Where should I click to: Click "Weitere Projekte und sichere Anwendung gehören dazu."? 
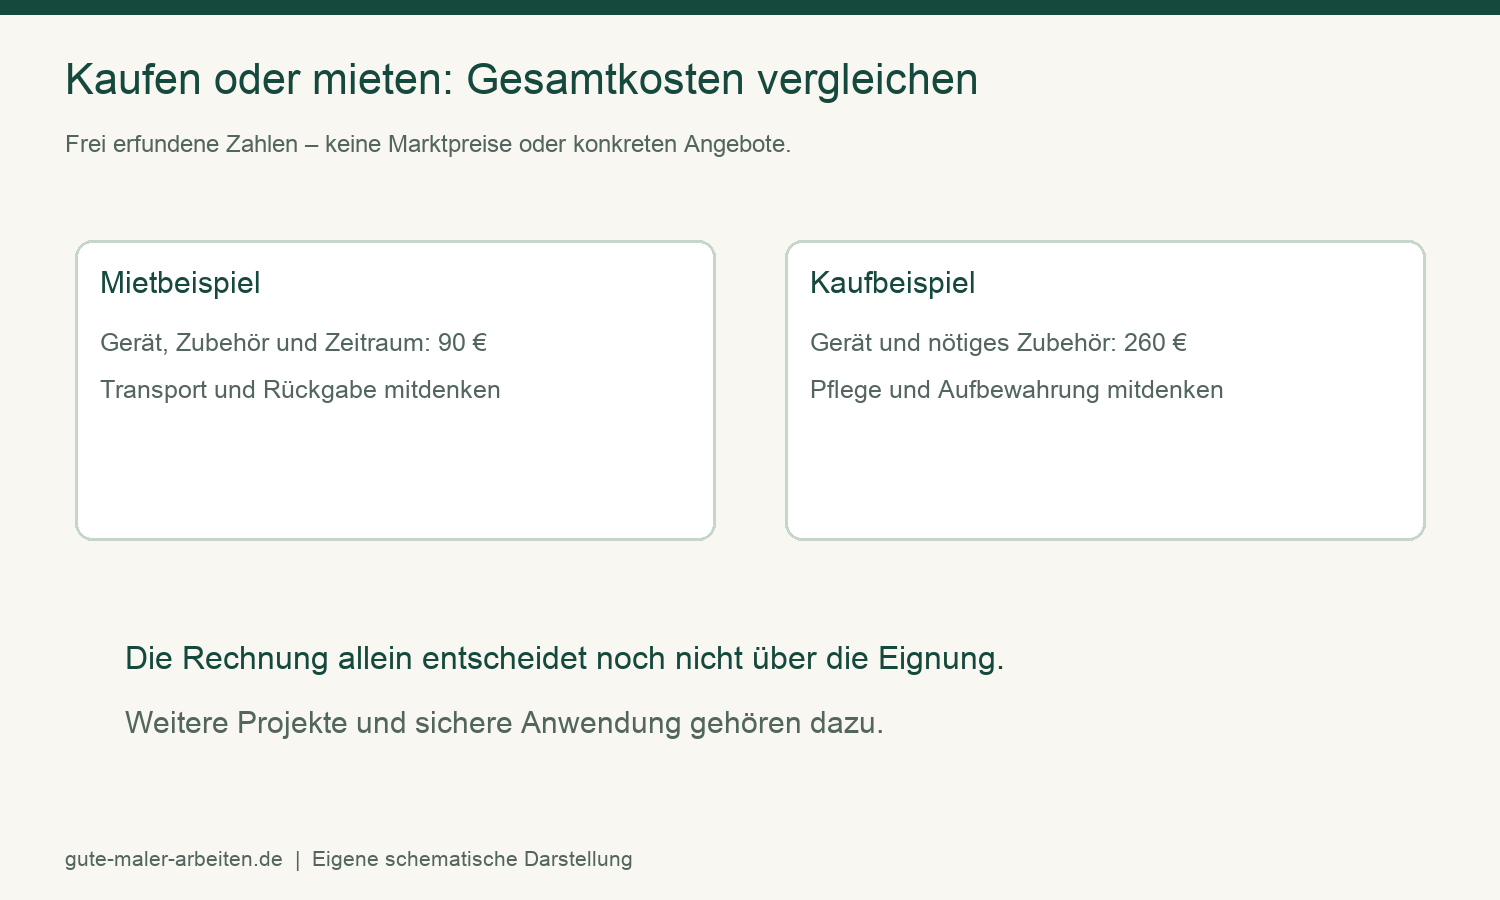[504, 723]
